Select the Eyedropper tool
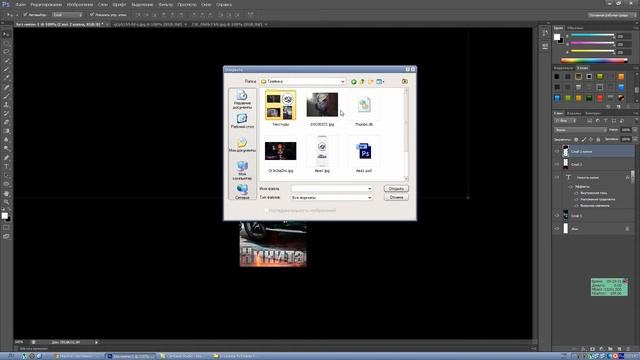The image size is (640, 360). coord(6,78)
